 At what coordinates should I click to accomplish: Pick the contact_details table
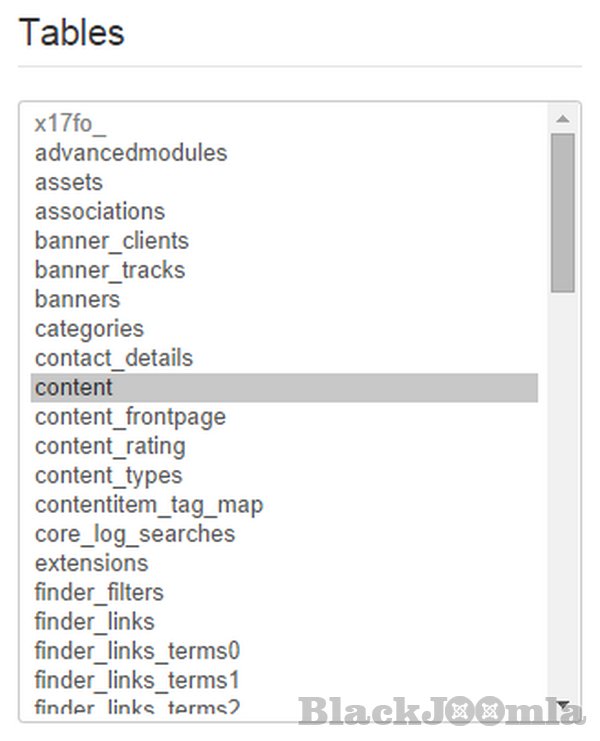coord(114,358)
